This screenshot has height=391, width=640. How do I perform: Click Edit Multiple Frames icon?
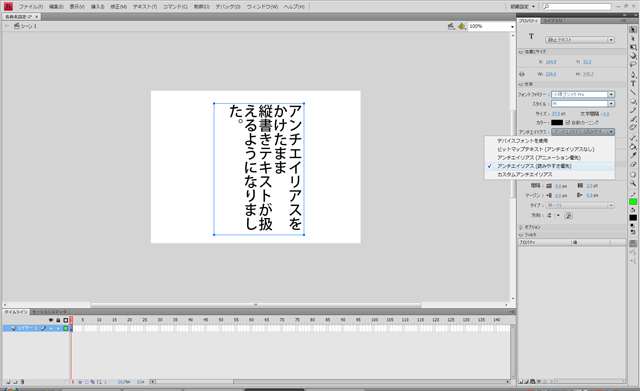pyautogui.click(x=93, y=382)
